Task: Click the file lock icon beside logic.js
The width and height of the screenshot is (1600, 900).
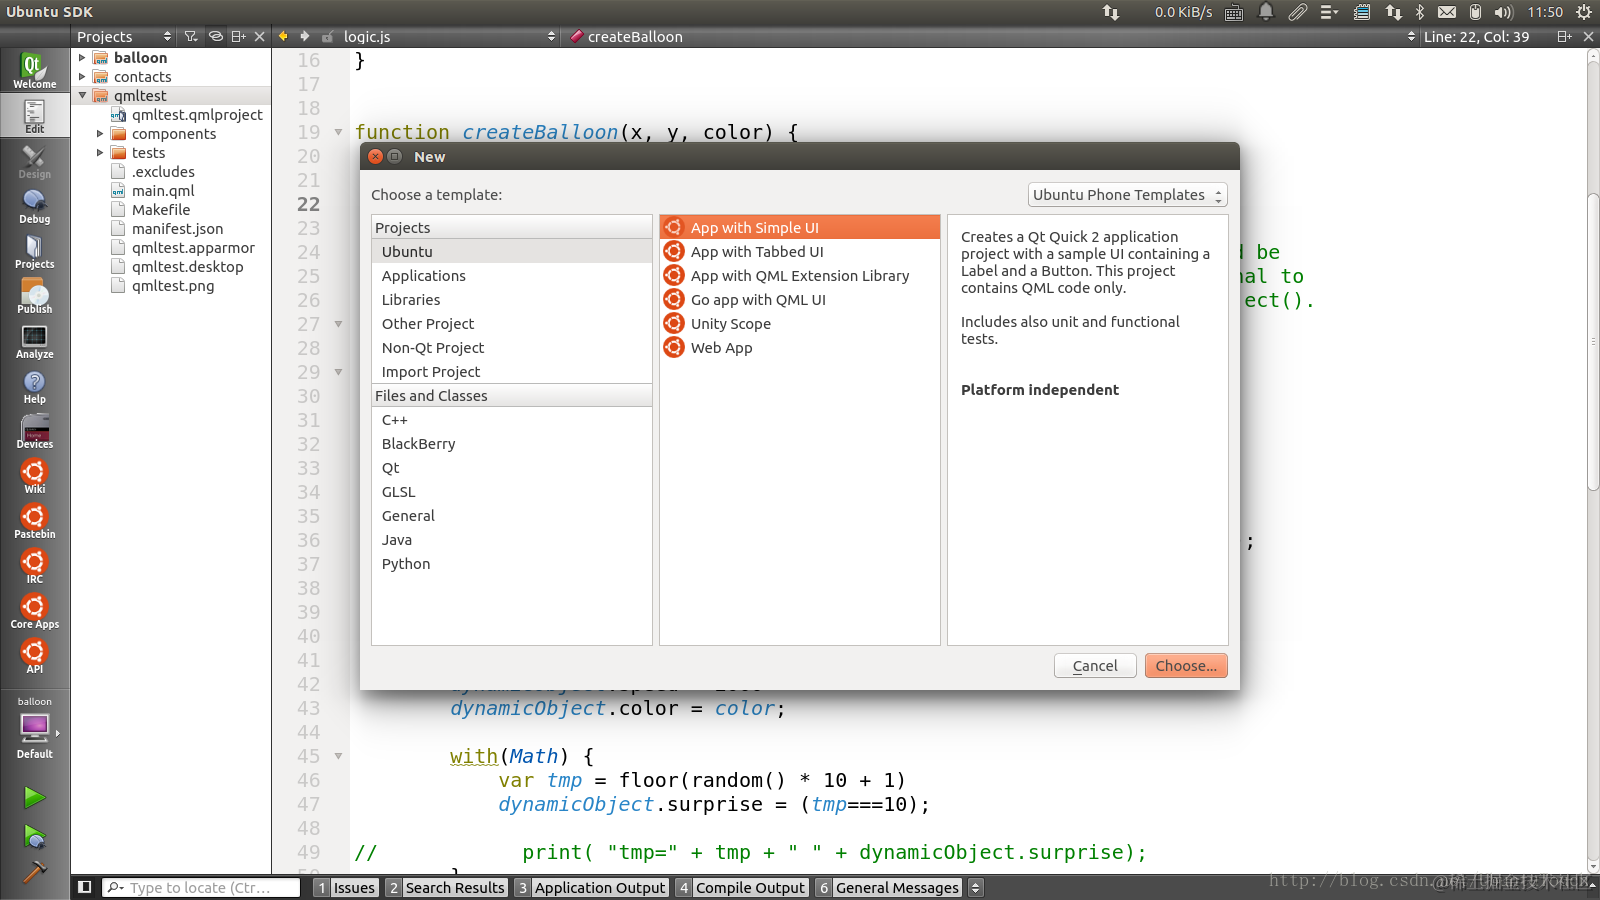Action: pos(327,37)
